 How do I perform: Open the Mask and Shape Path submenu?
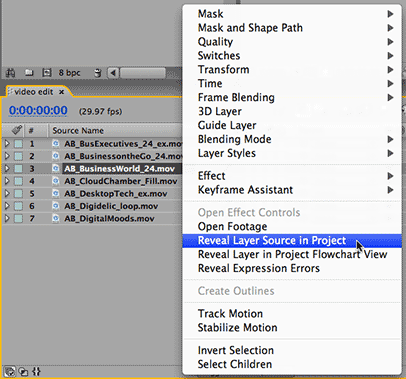292,28
